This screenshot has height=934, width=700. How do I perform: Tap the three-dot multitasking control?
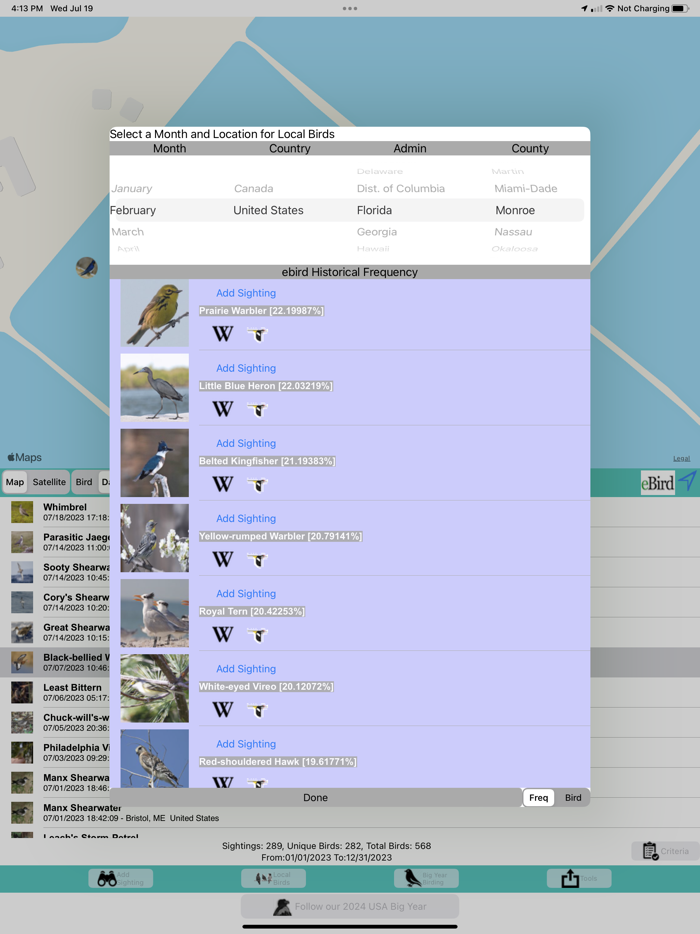[x=350, y=8]
